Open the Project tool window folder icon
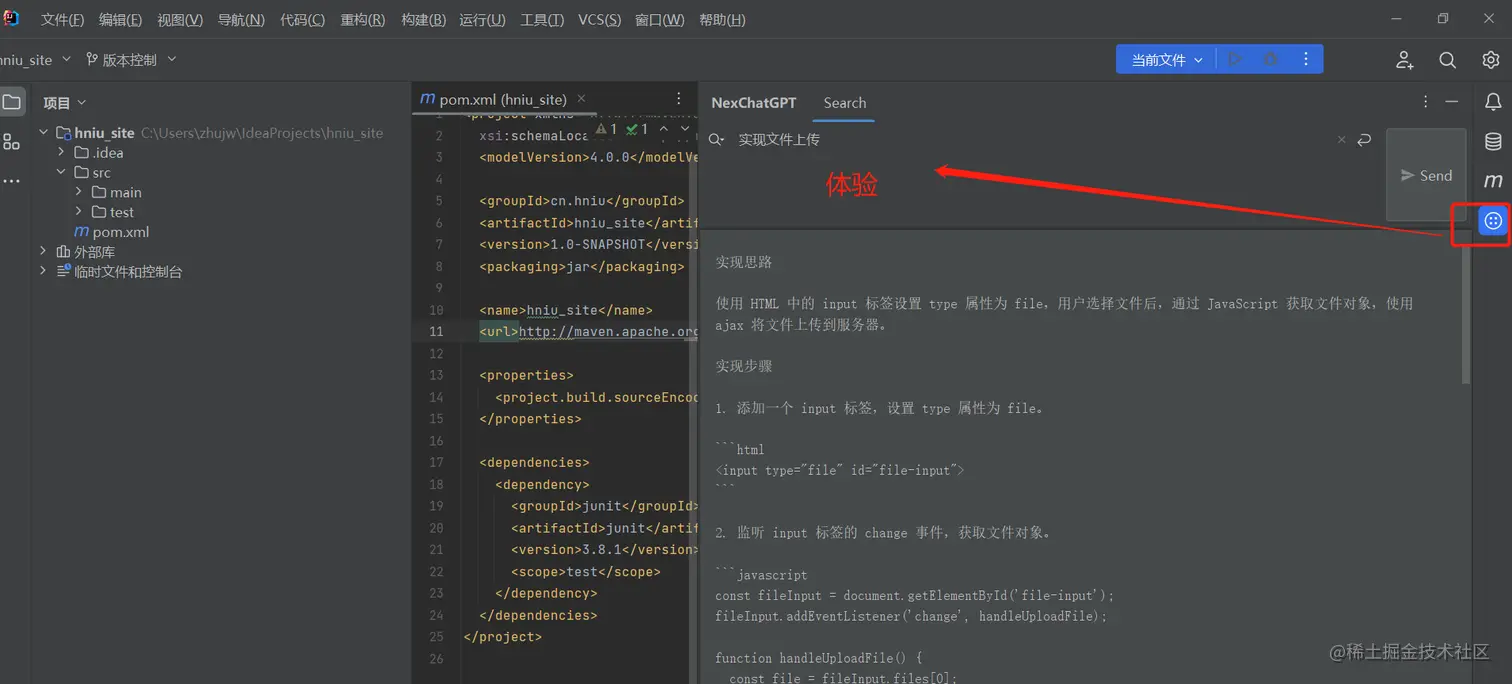The image size is (1512, 684). (11, 102)
